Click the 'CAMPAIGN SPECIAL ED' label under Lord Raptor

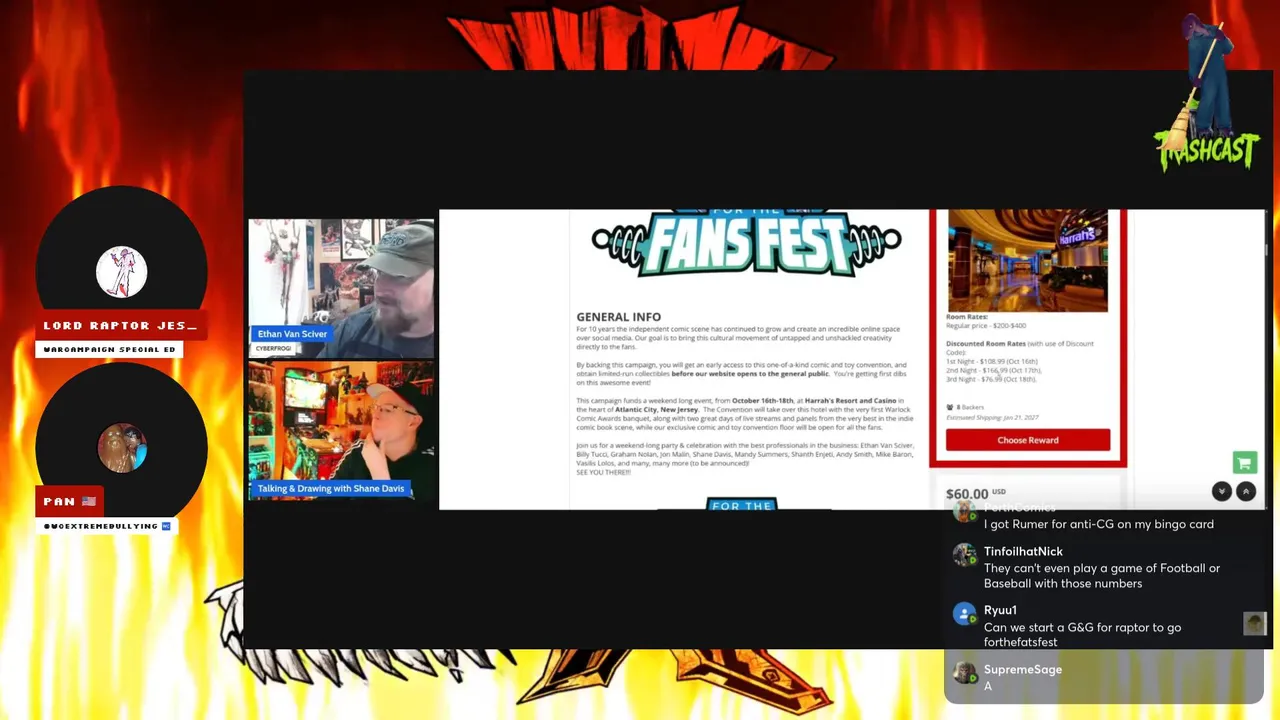[x=109, y=350]
